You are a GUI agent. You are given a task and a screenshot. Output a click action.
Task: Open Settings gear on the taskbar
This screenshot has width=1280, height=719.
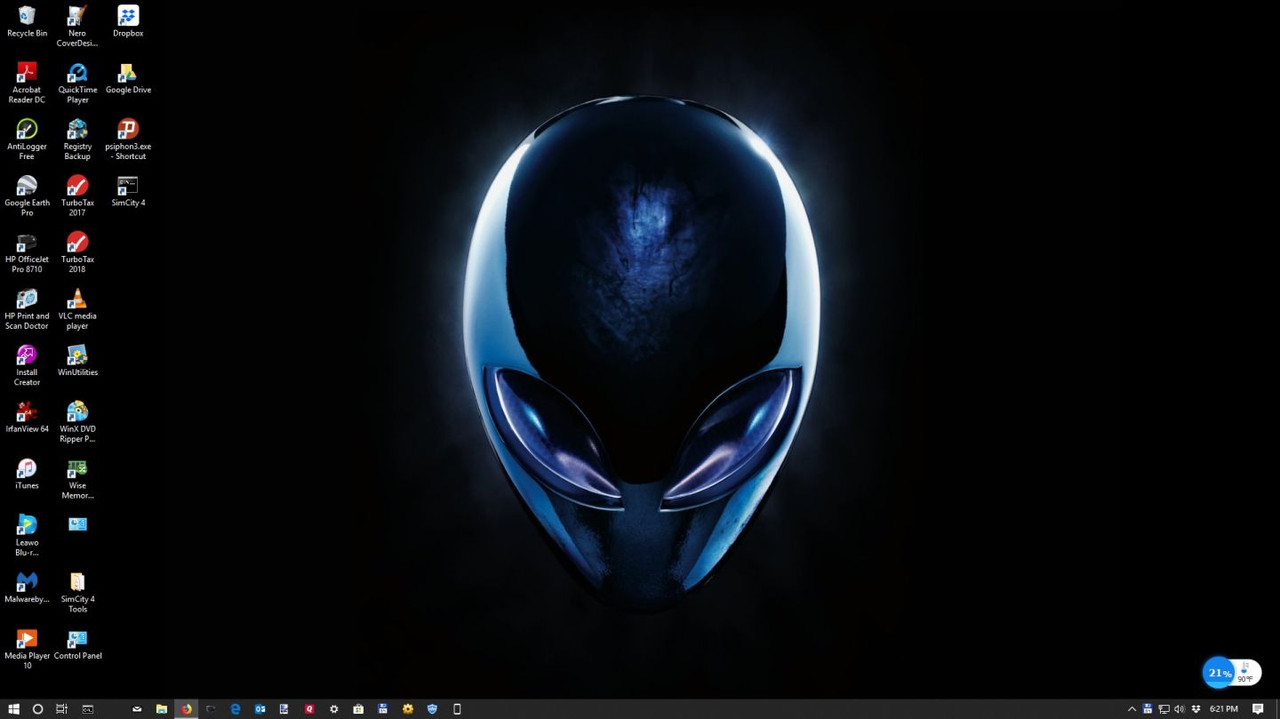tap(334, 709)
